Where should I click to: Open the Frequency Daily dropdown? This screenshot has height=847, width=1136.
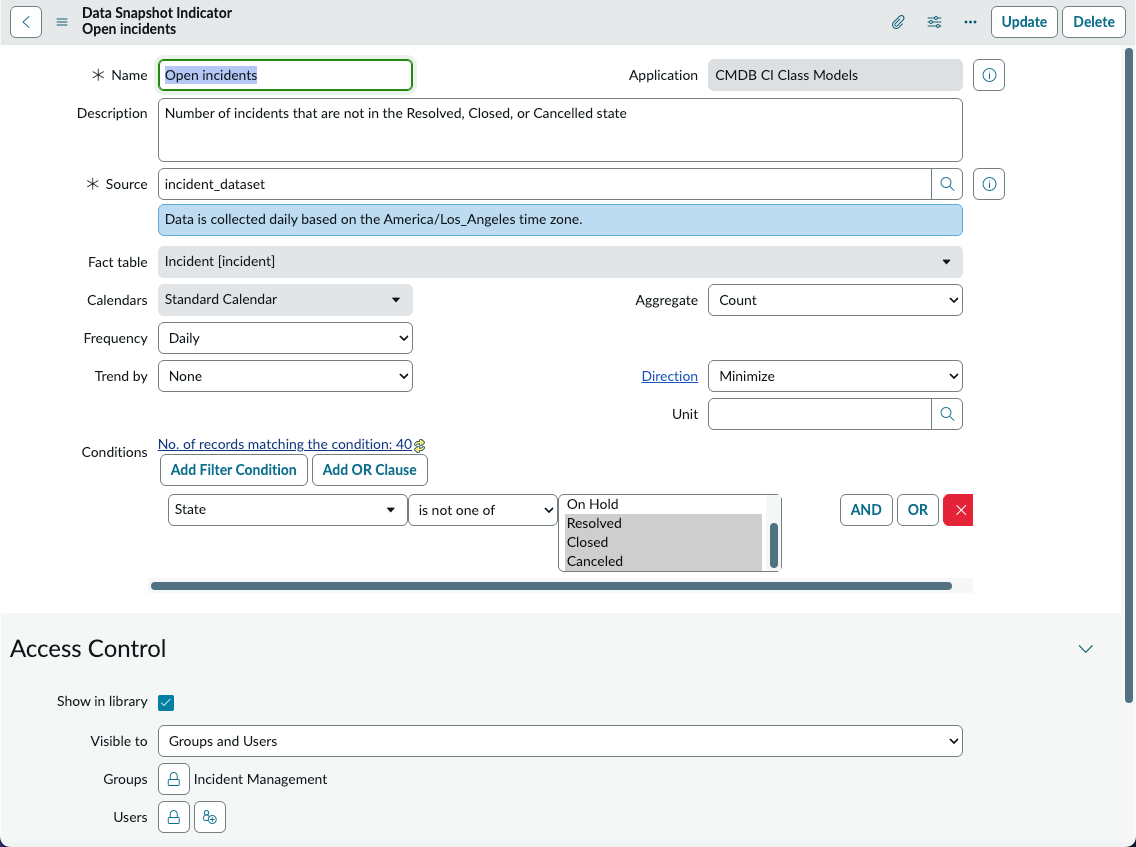pyautogui.click(x=285, y=338)
